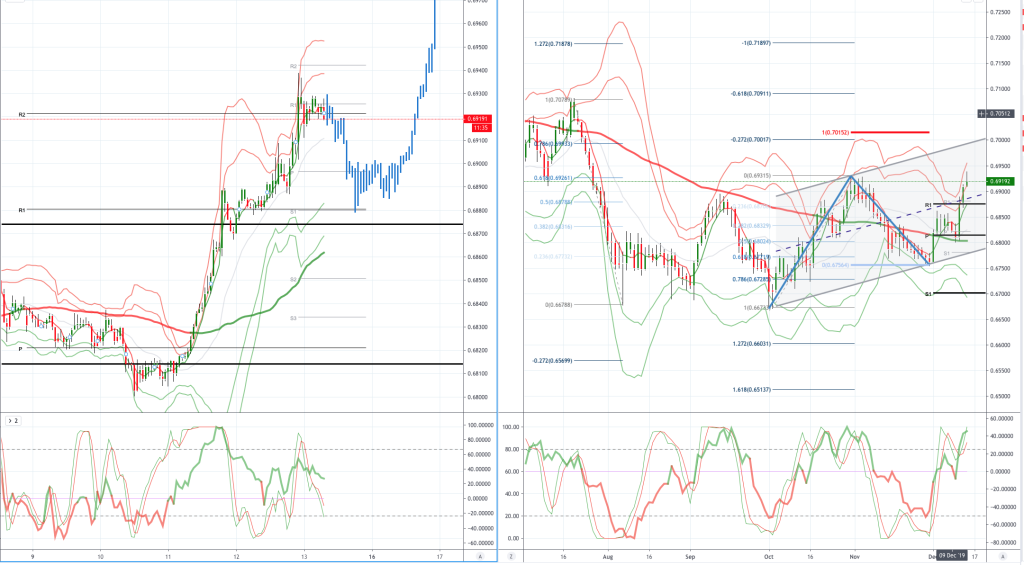Click the 0(0.69315) Fibonacci label
The width and height of the screenshot is (1024, 565).
click(x=757, y=176)
